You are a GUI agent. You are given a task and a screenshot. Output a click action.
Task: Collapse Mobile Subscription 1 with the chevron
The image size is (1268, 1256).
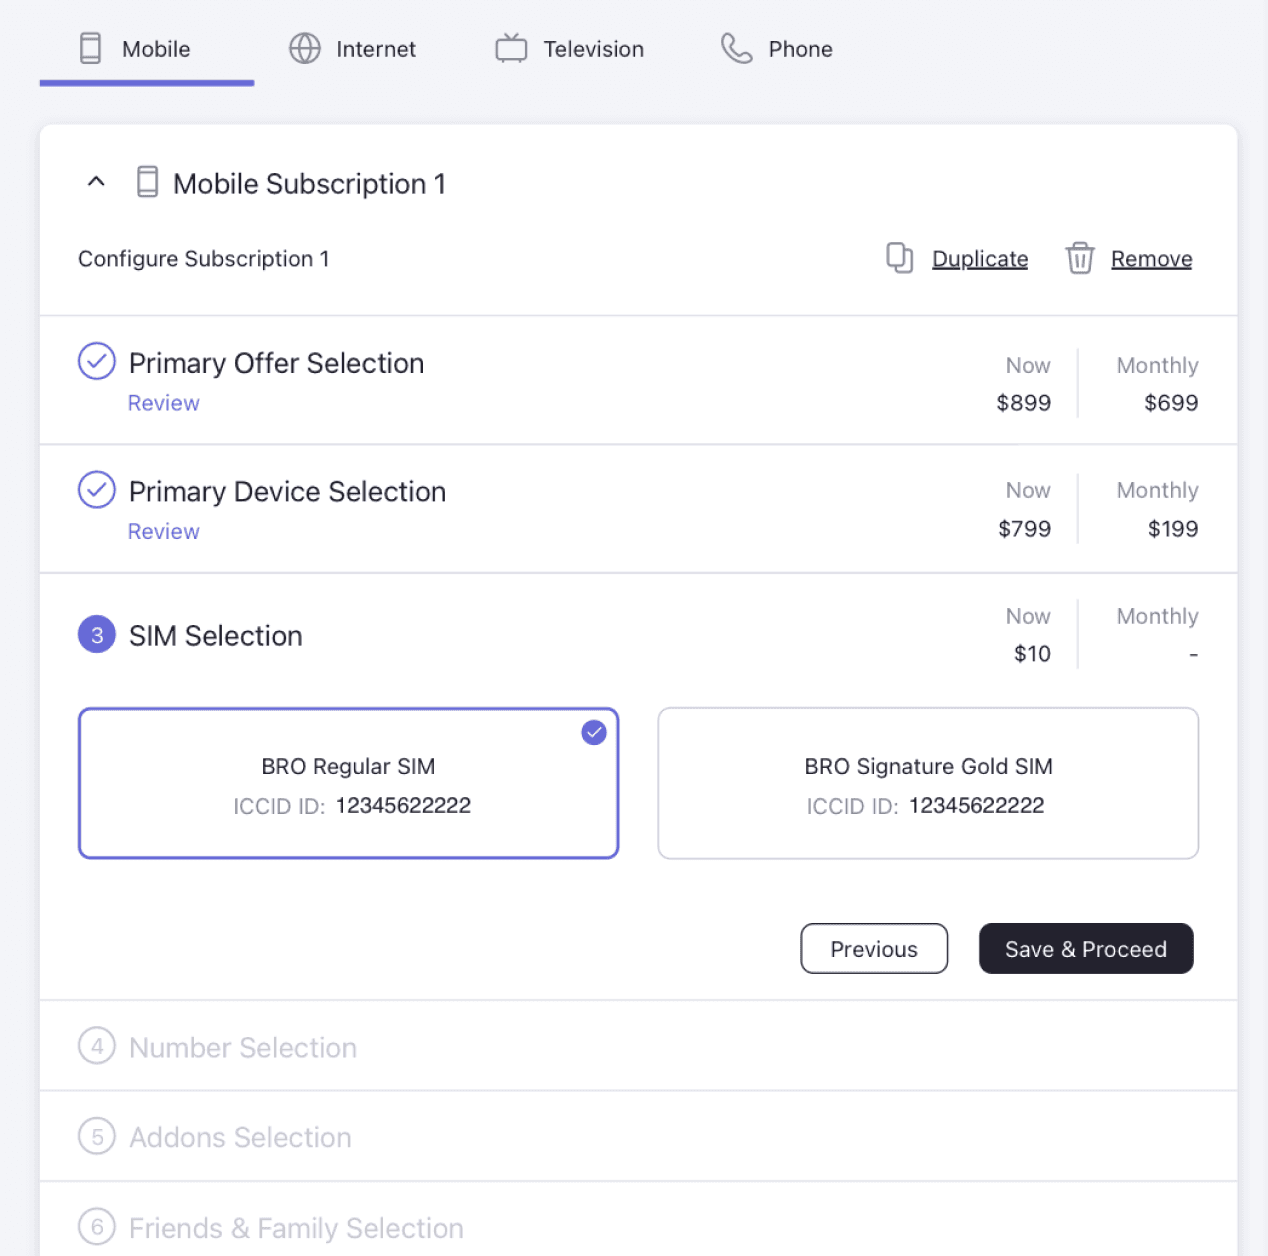tap(96, 182)
